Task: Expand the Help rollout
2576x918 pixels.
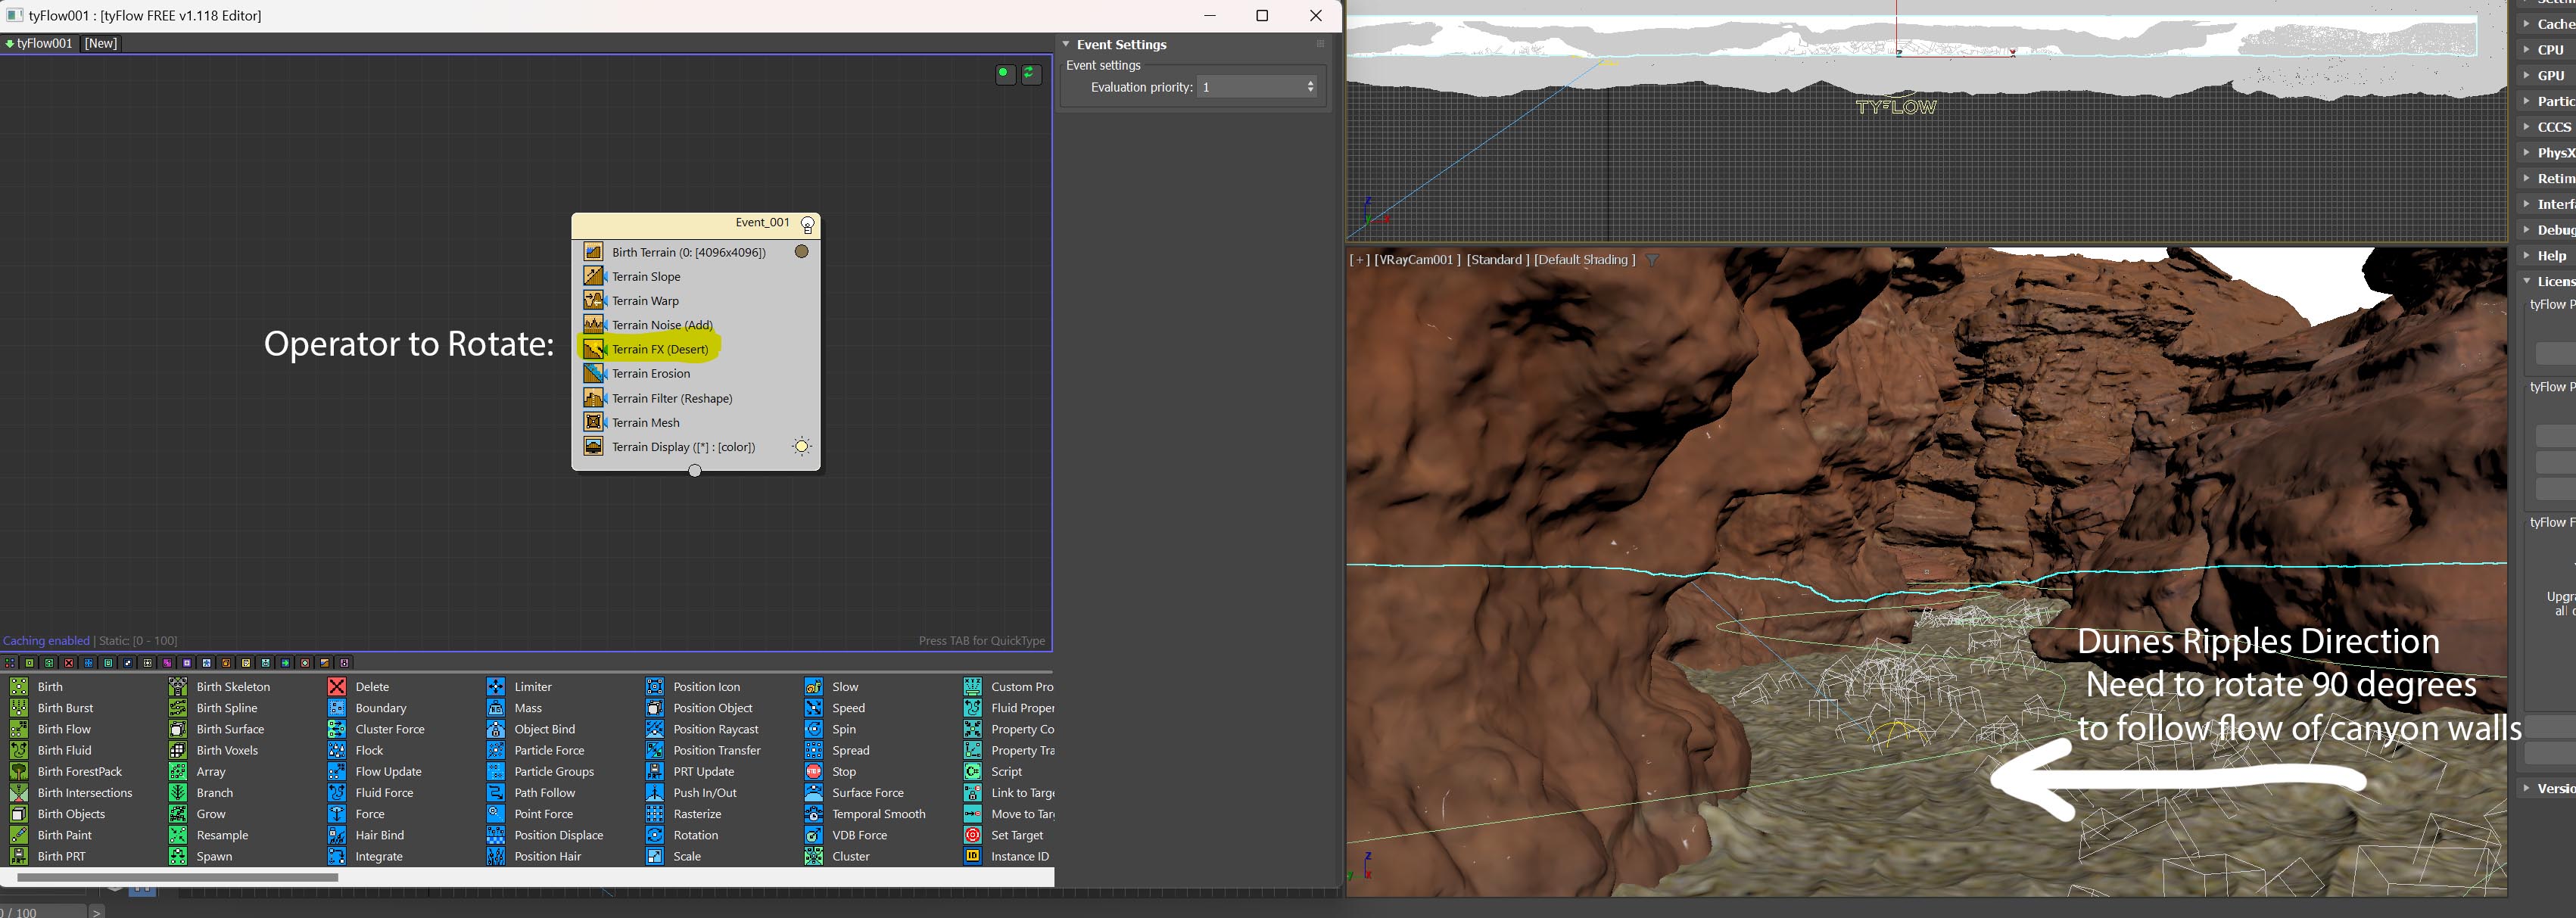Action: (2527, 256)
